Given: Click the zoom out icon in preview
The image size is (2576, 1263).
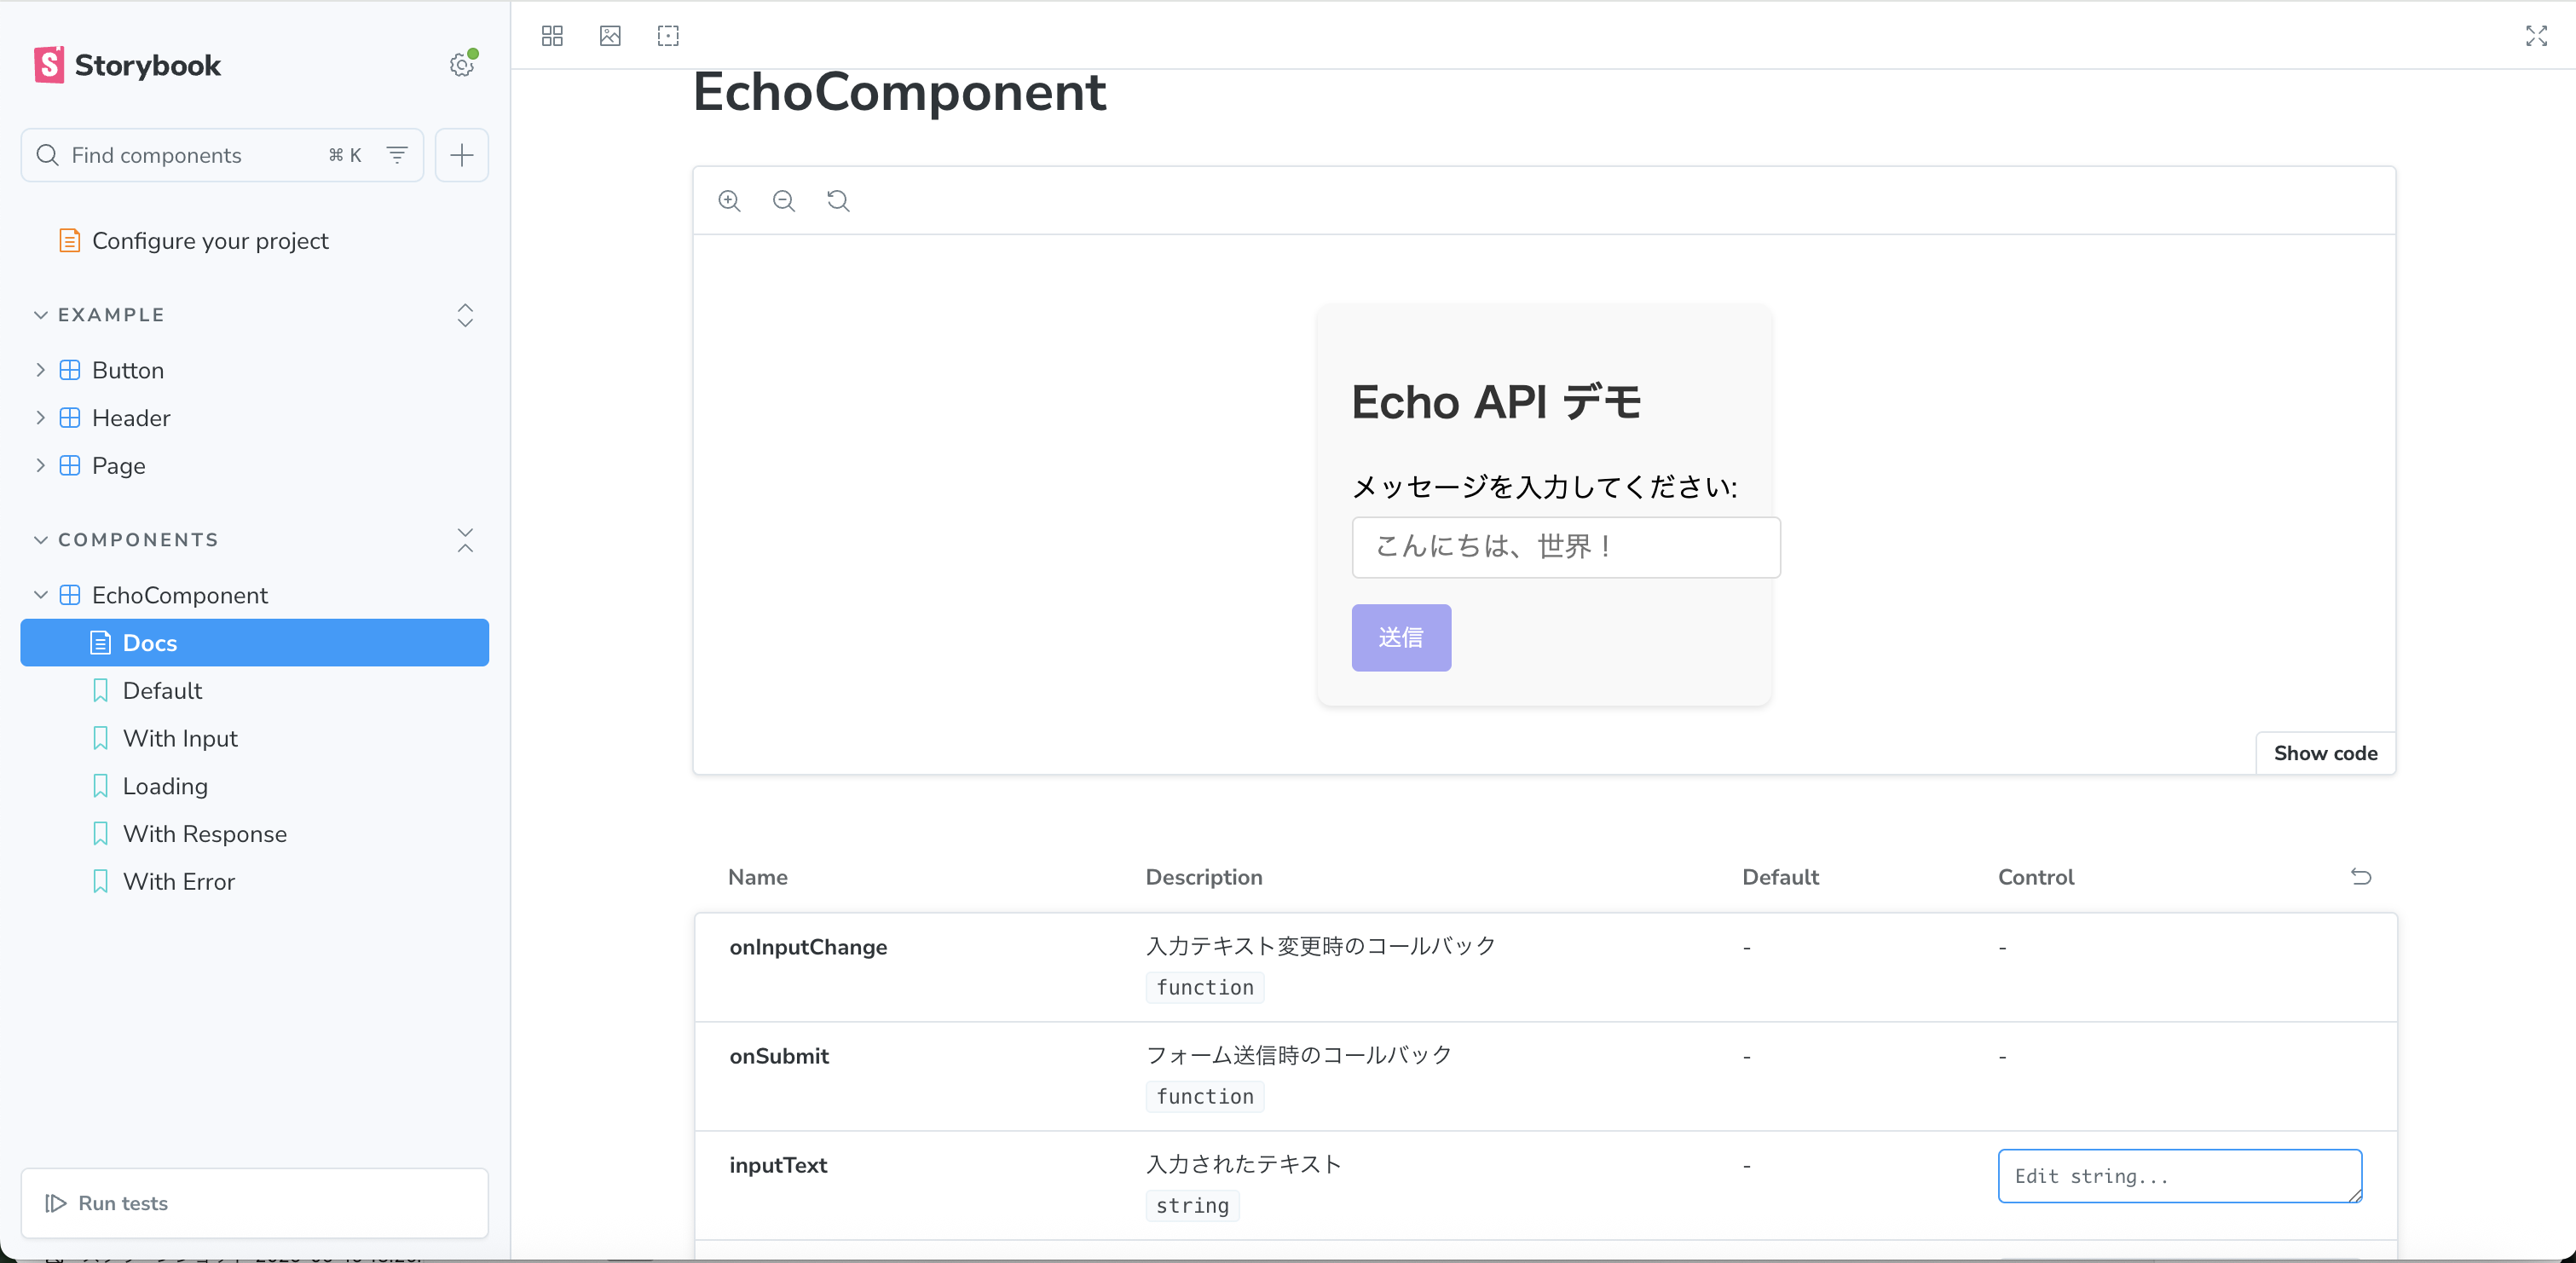Looking at the screenshot, I should [x=783, y=201].
